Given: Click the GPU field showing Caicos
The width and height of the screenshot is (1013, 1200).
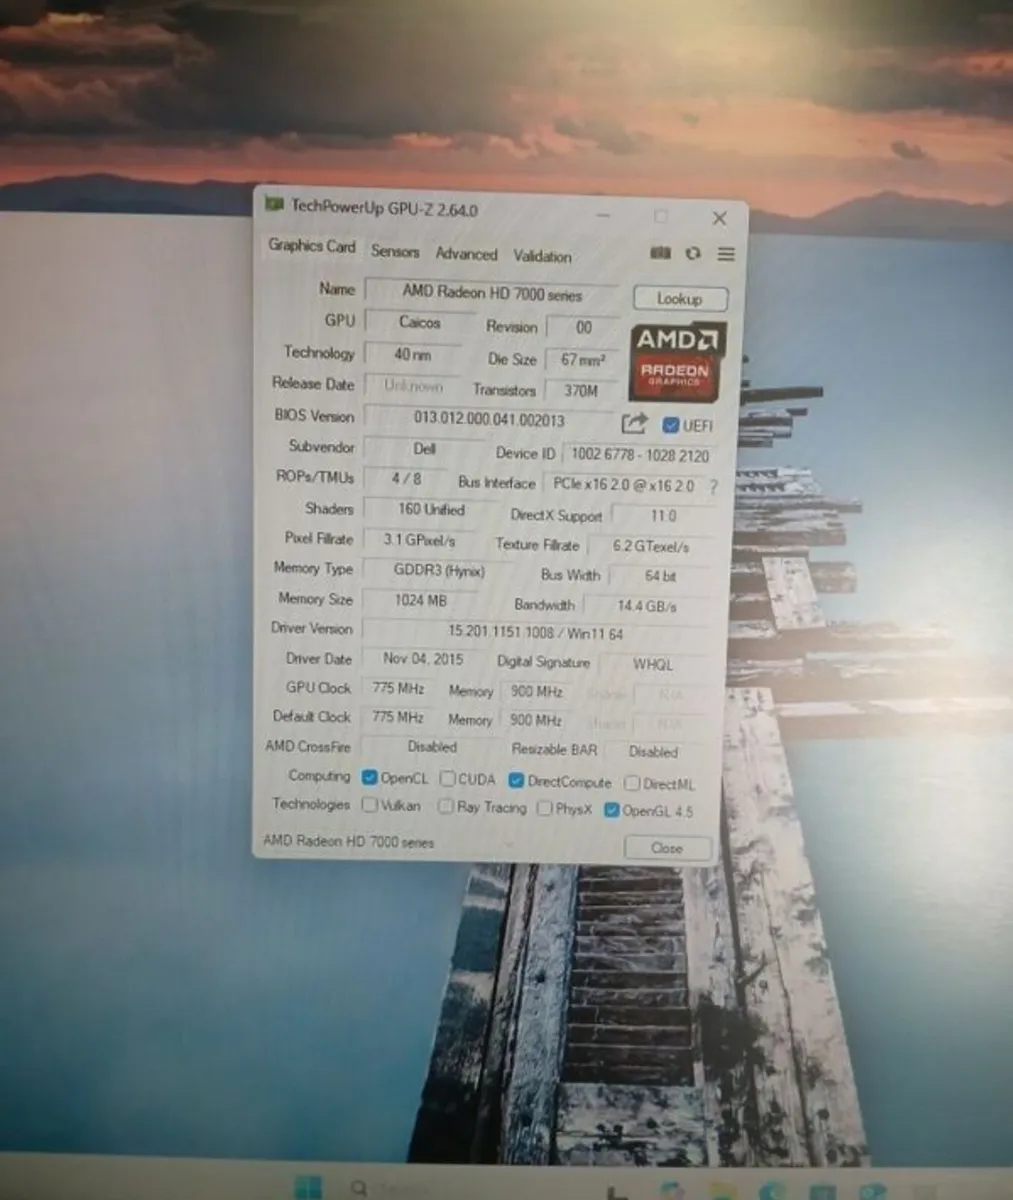Looking at the screenshot, I should [419, 322].
